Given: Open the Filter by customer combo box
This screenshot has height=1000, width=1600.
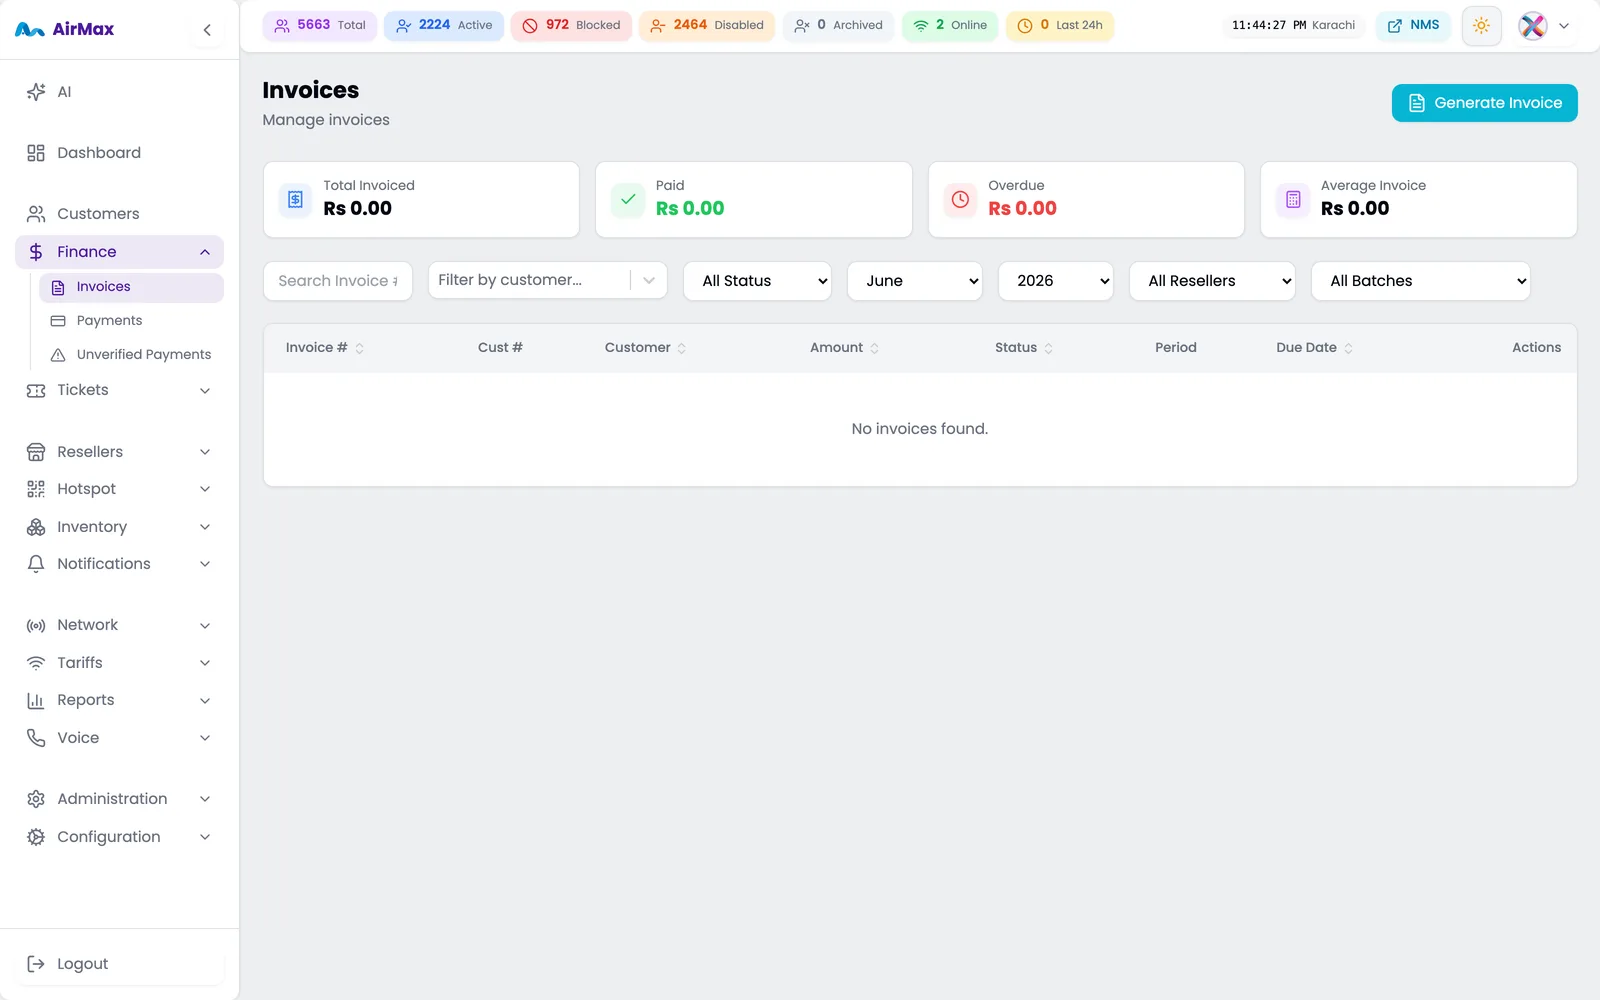Looking at the screenshot, I should pos(547,280).
